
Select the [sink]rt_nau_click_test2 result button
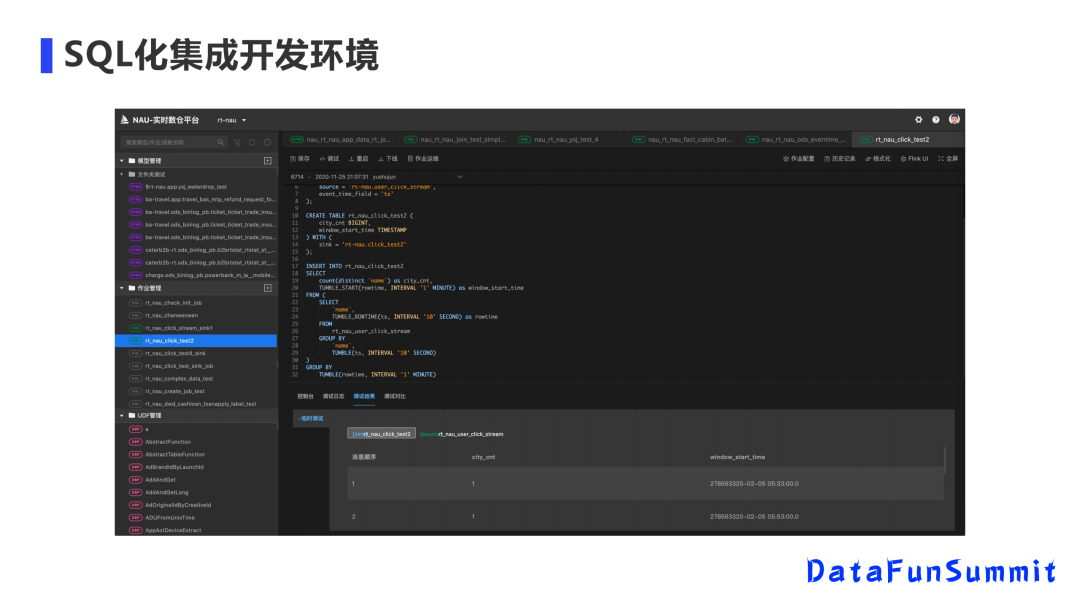coord(382,434)
